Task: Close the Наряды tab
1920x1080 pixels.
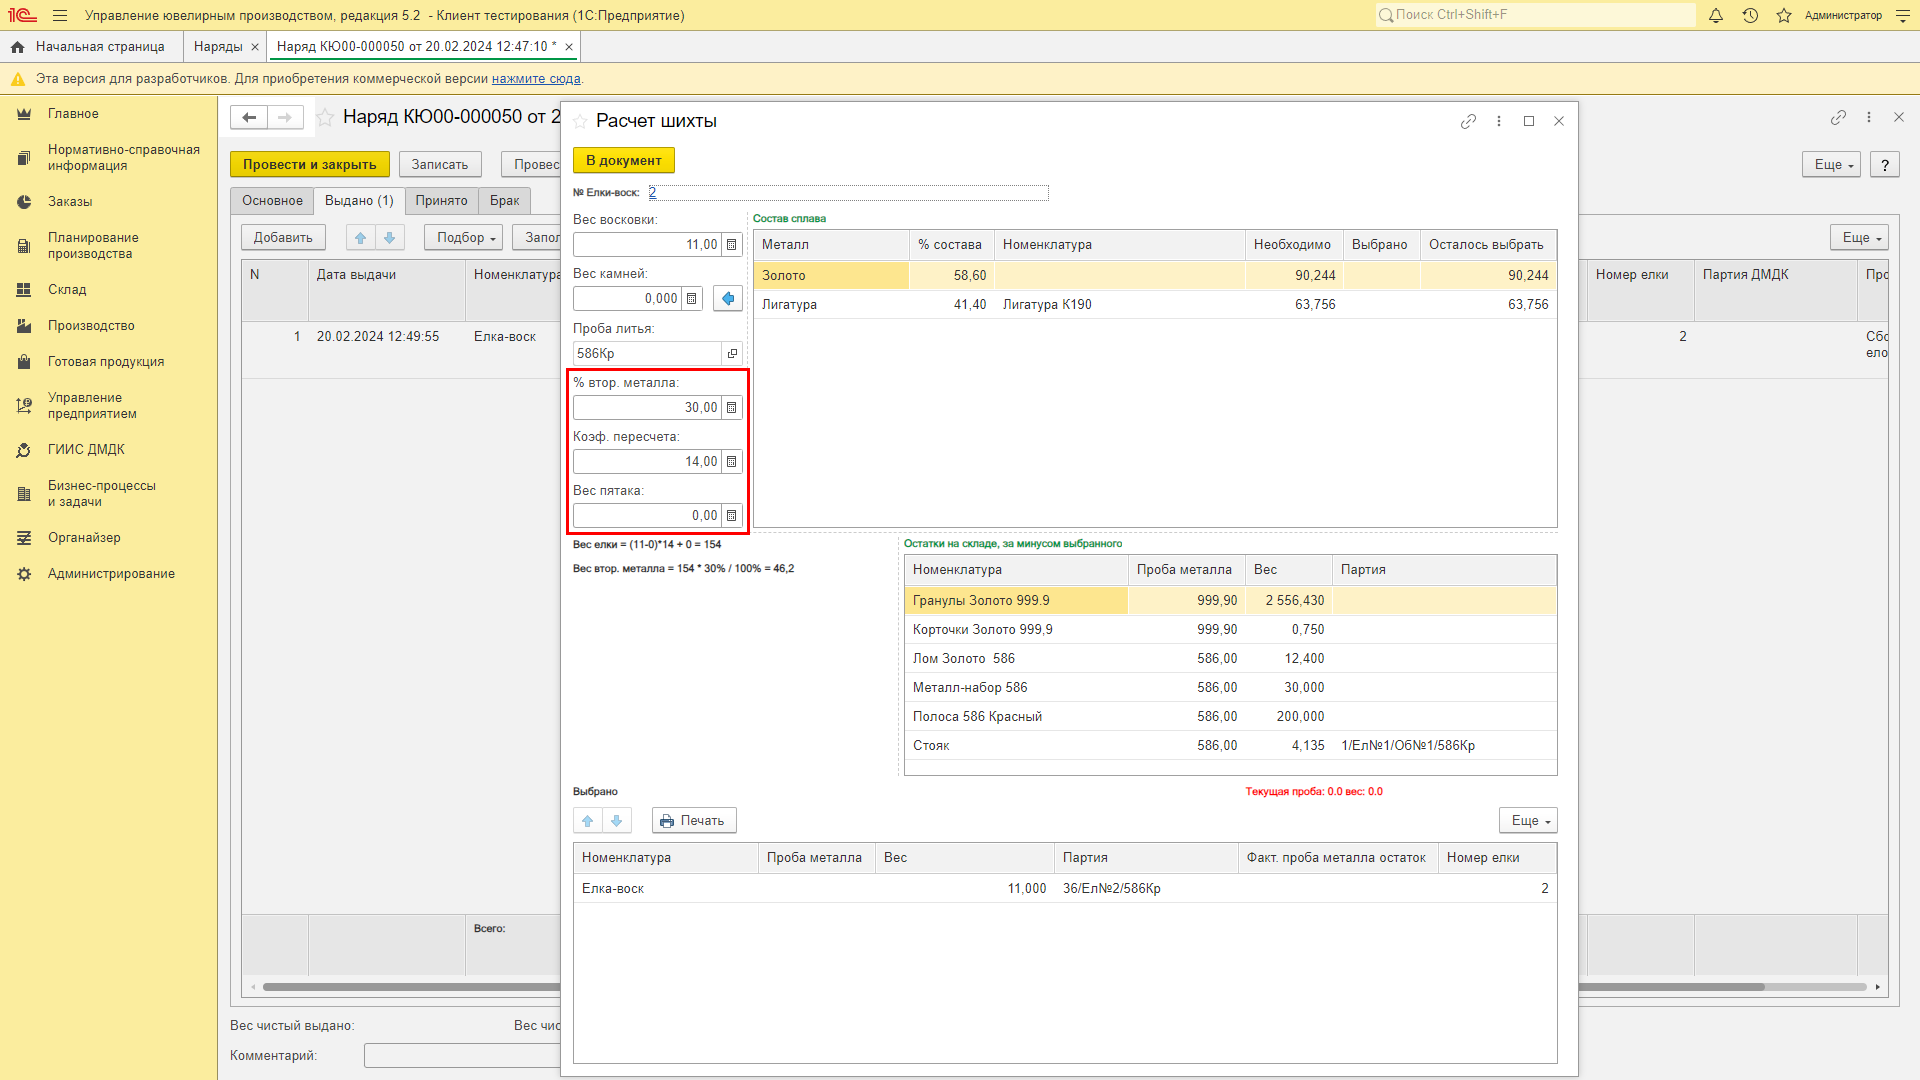Action: pos(255,47)
